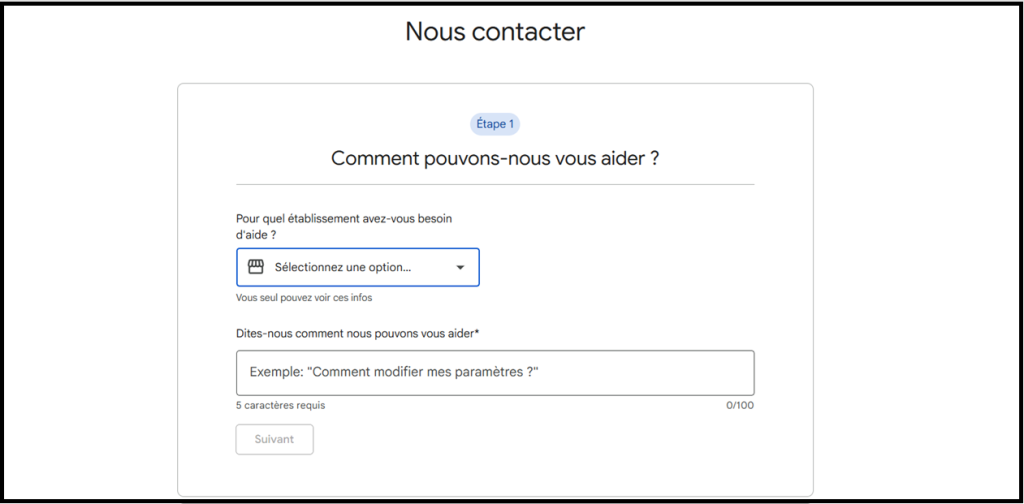Focus the "Comment modifier mes paramètres ?" text field
The image size is (1024, 504).
coord(495,372)
